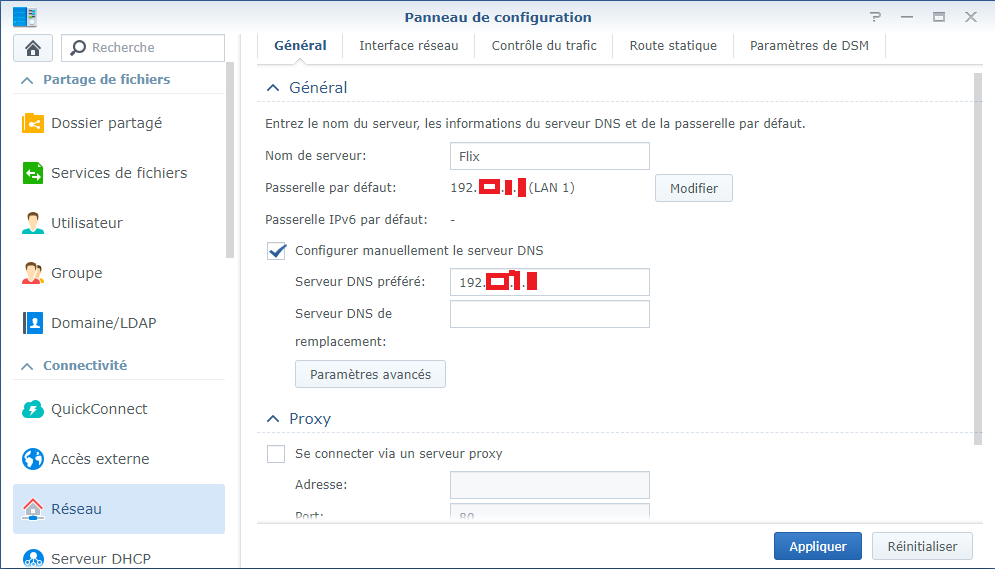Open Services de fichiers icon

pyautogui.click(x=33, y=173)
